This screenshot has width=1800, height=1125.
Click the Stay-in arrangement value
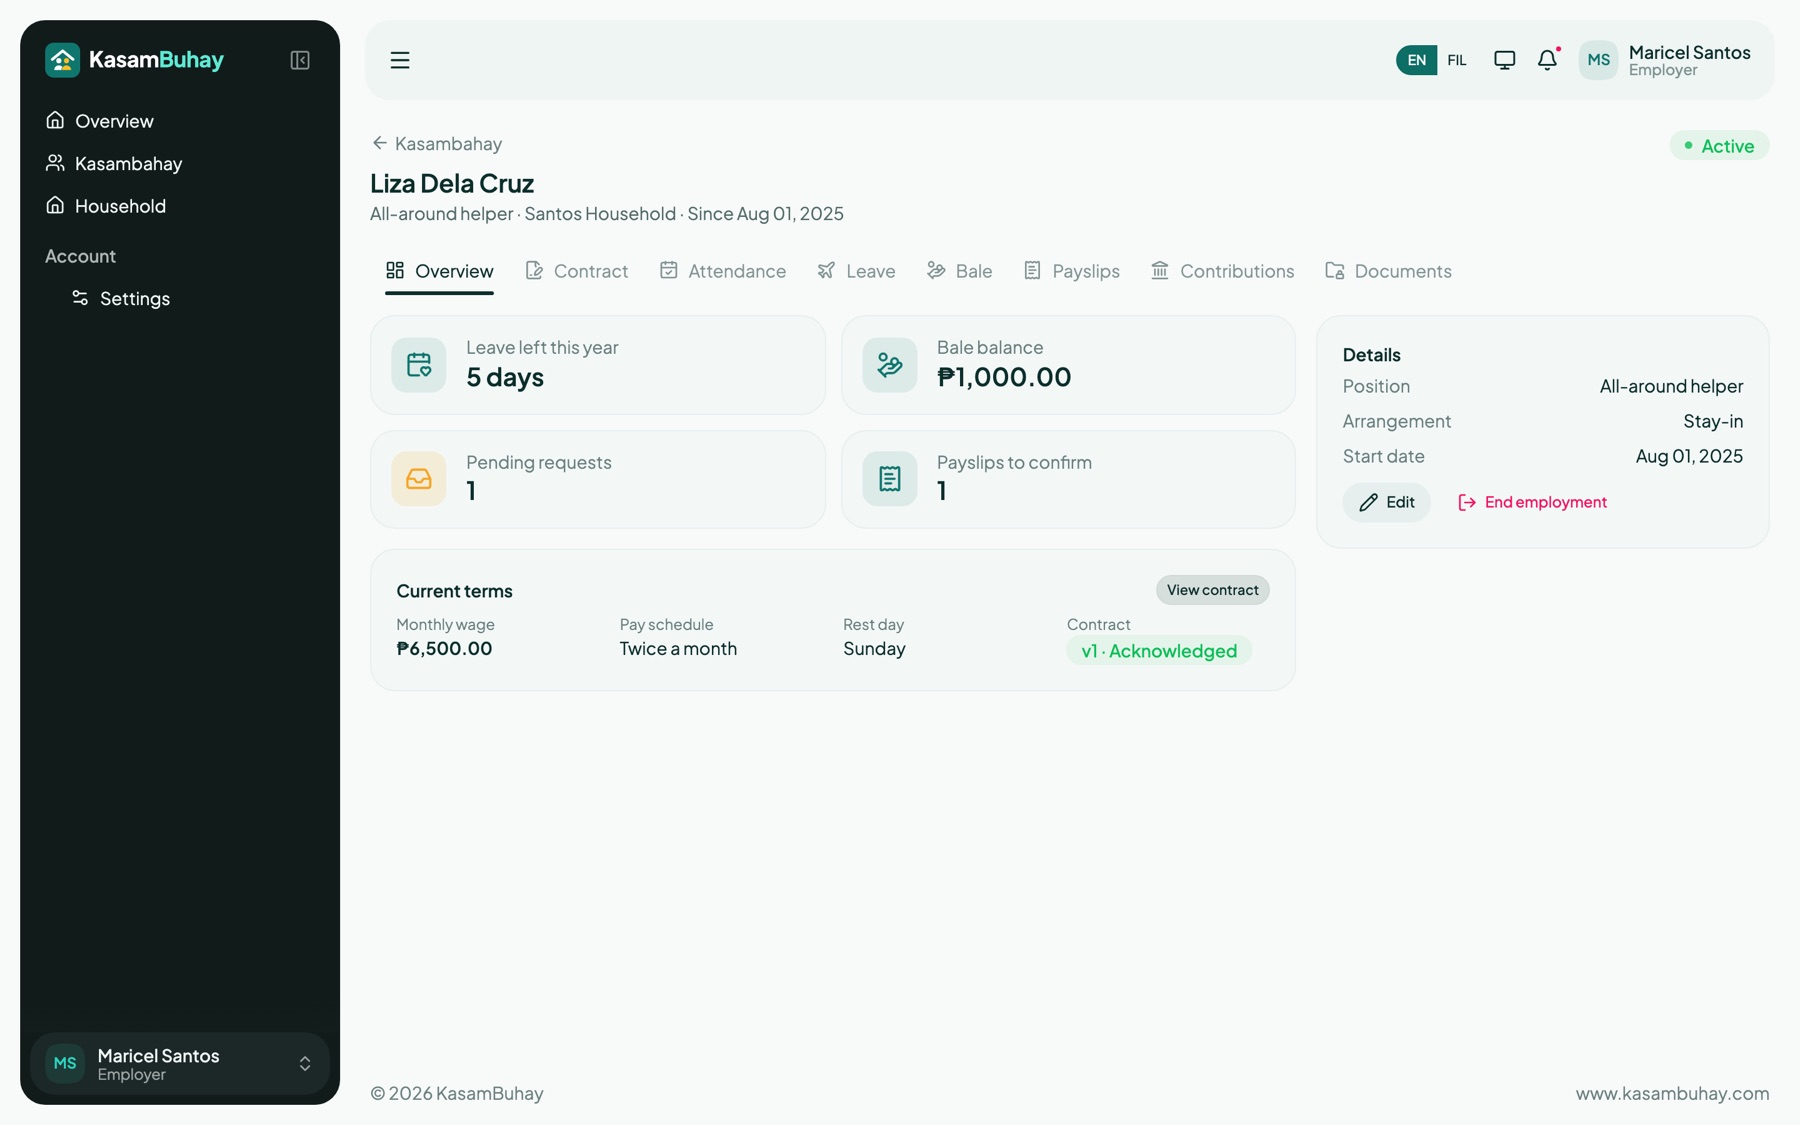1713,421
